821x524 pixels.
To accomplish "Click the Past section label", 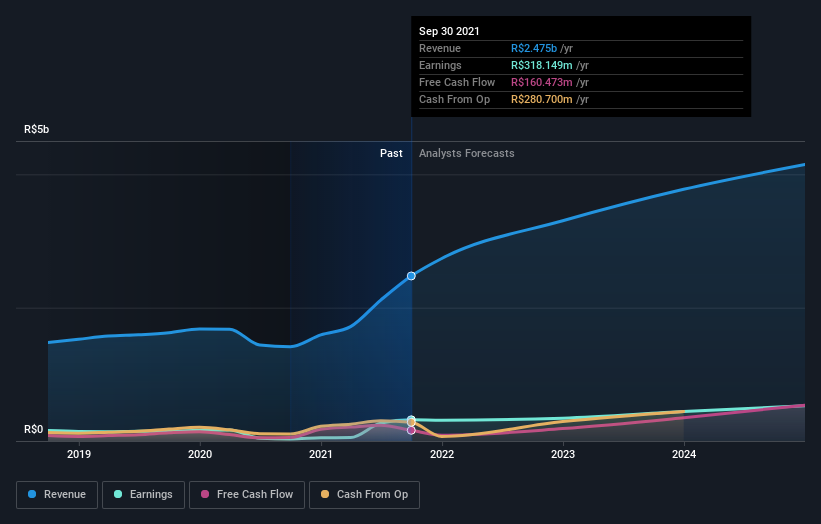I will coord(391,153).
